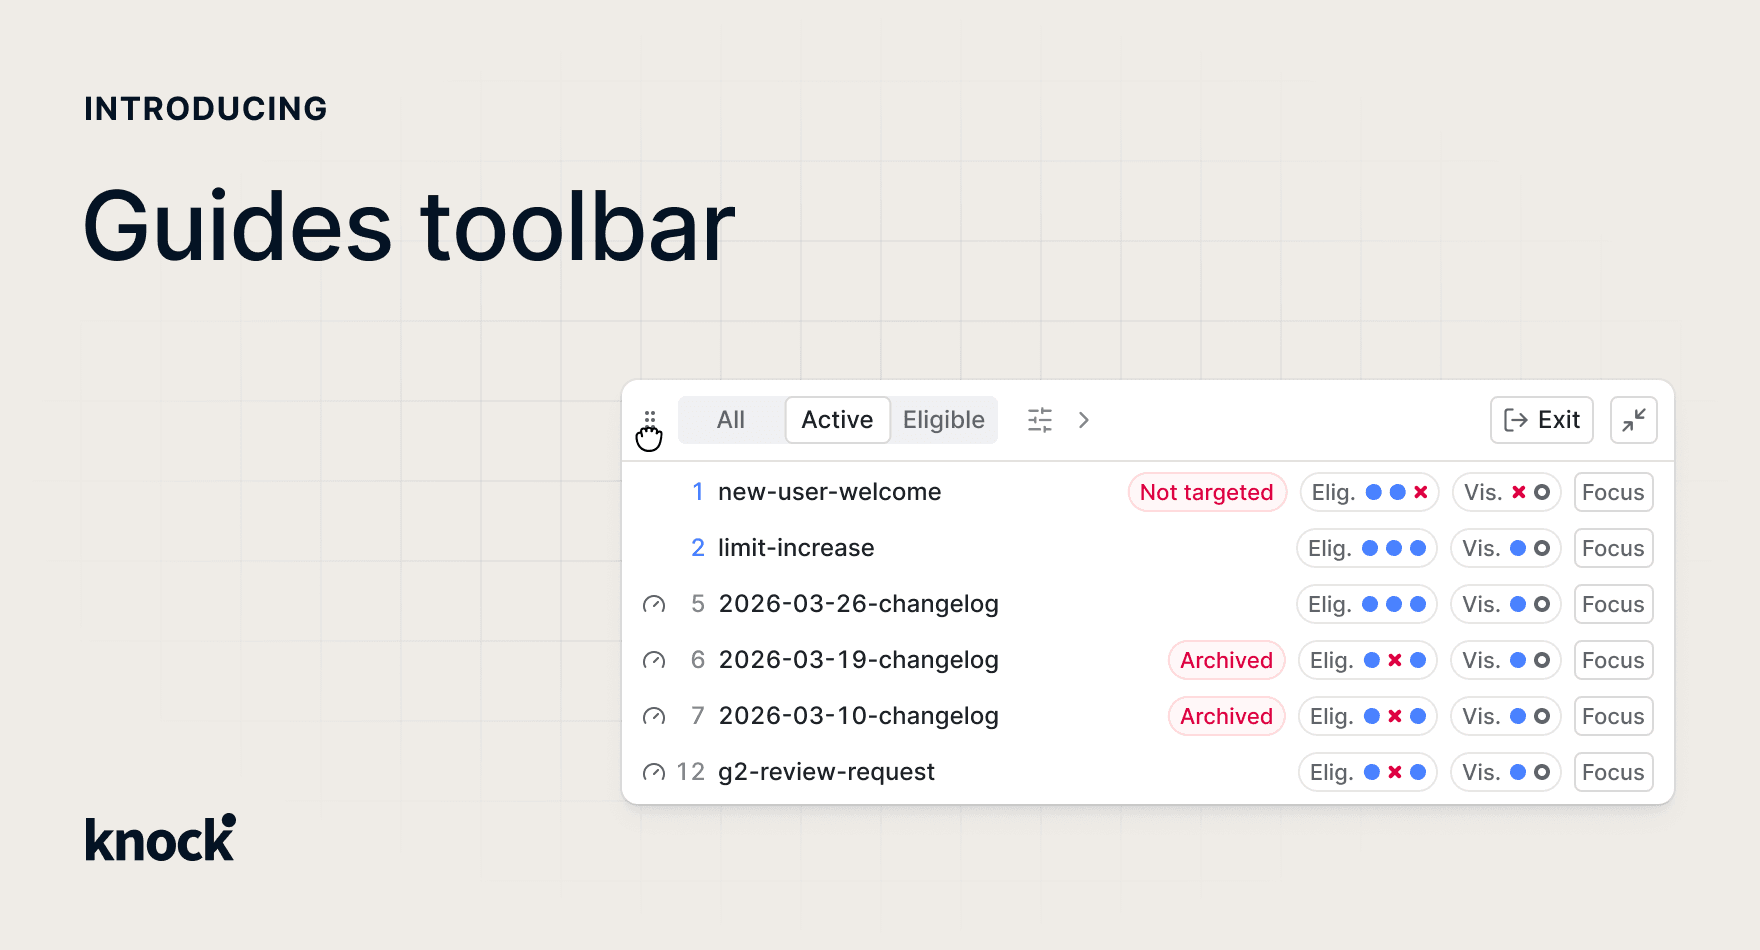Switch to the Eligible tab
This screenshot has width=1760, height=950.
pos(943,420)
